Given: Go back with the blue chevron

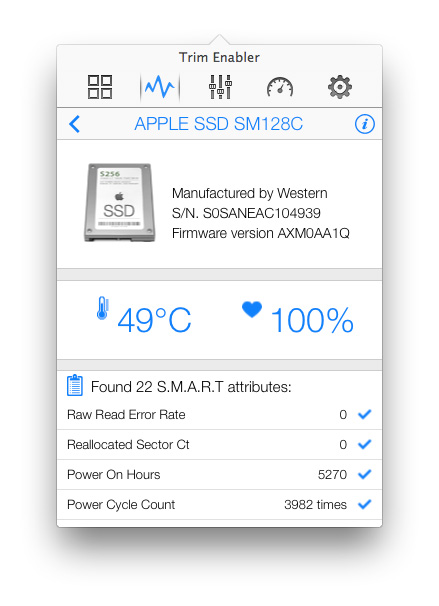Looking at the screenshot, I should coord(74,124).
